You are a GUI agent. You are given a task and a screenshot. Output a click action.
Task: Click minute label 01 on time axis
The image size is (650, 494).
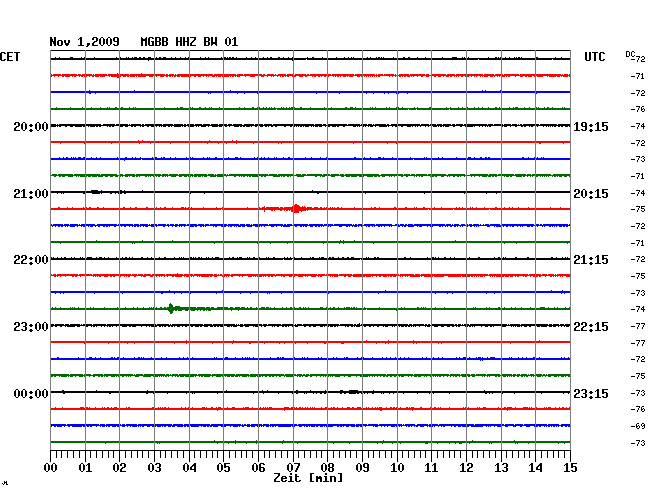click(85, 468)
